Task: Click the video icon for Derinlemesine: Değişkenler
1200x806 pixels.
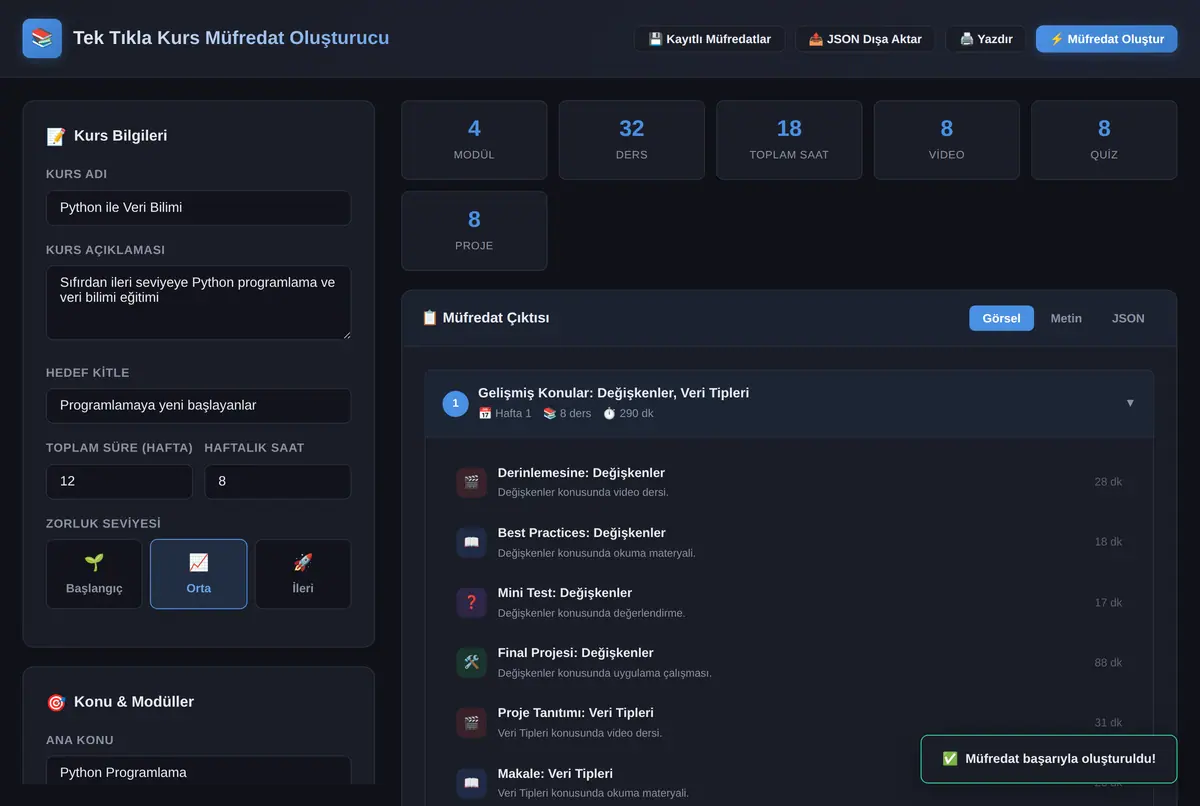Action: pos(471,482)
